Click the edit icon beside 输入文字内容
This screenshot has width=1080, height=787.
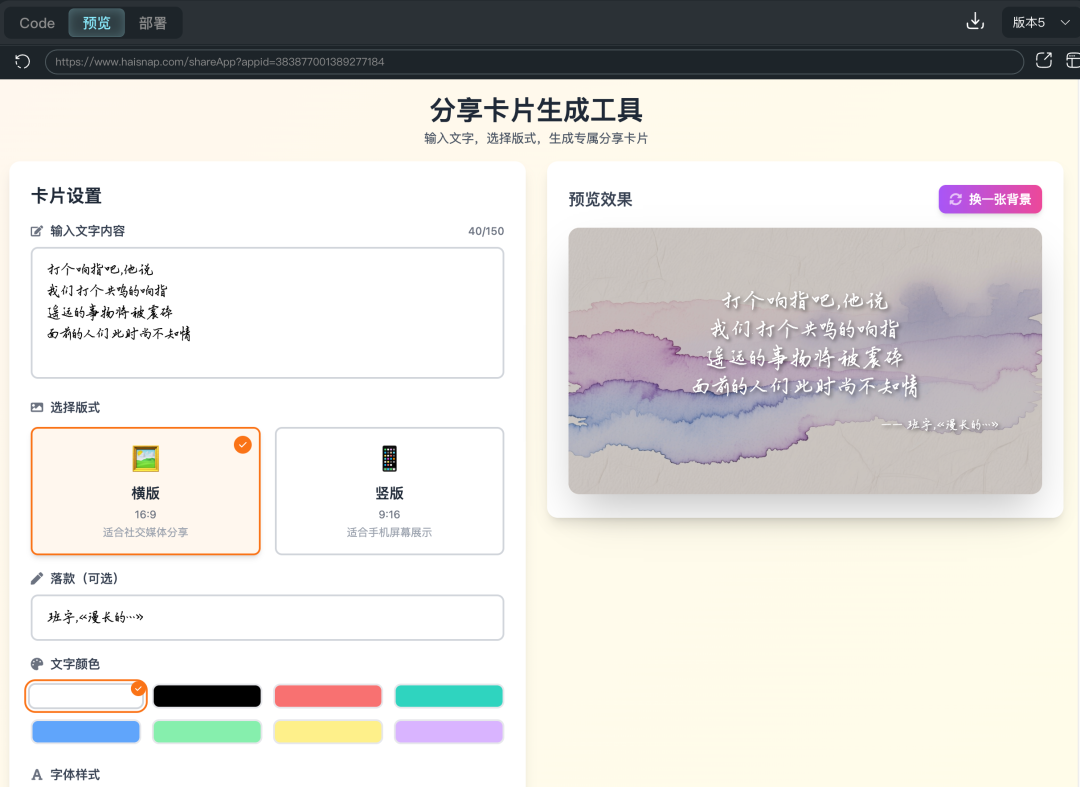point(37,231)
